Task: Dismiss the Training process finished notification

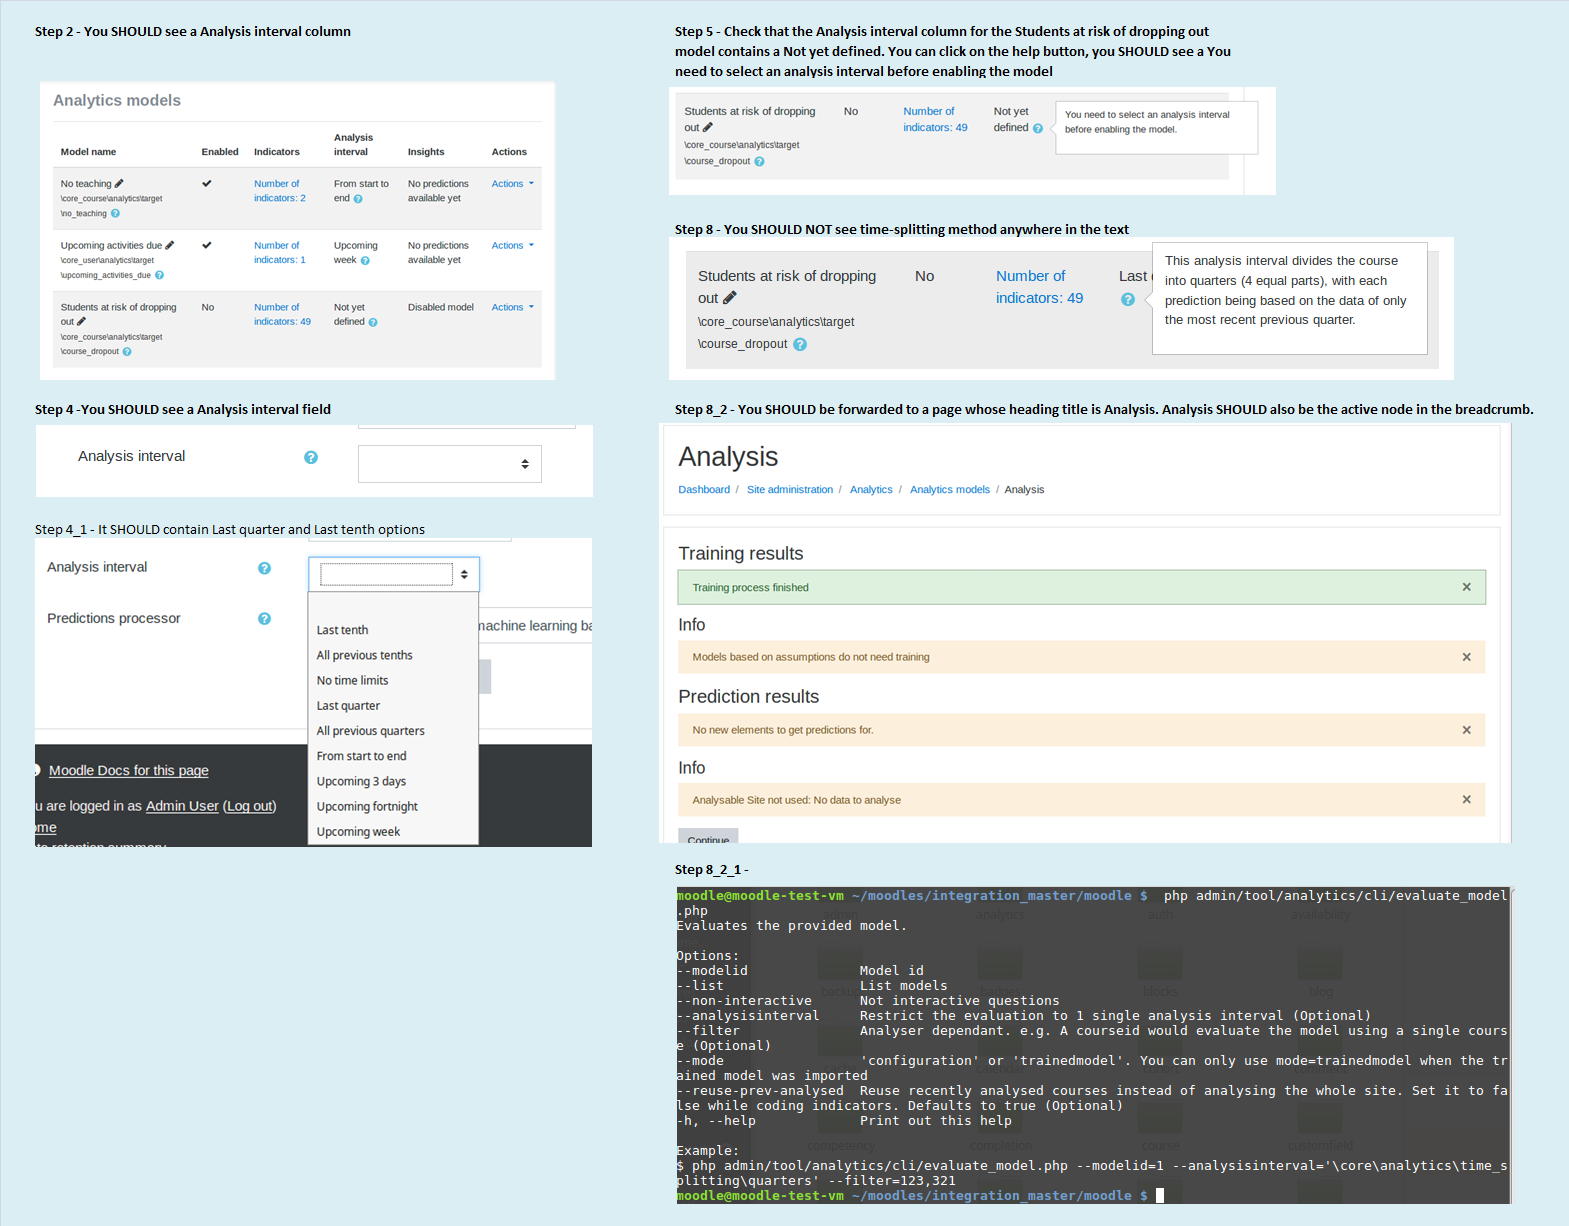Action: pos(1466,587)
